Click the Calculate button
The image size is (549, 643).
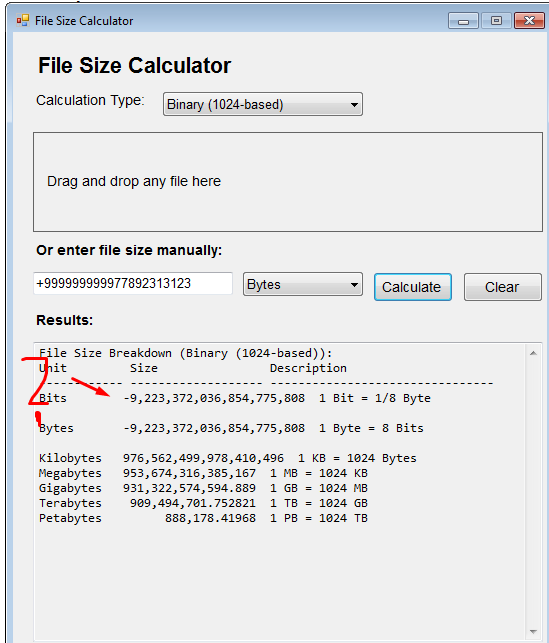coord(412,287)
